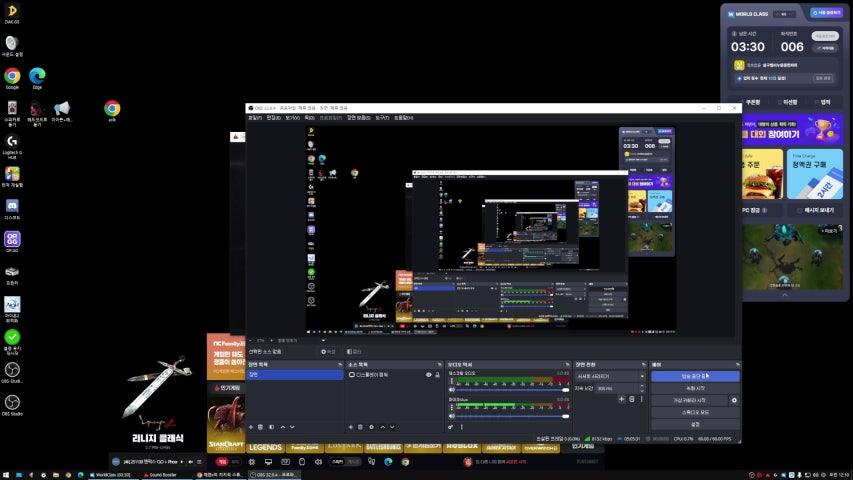The width and height of the screenshot is (853, 480).
Task: Open desktop audio channel options menu dots
Action: [452, 381]
